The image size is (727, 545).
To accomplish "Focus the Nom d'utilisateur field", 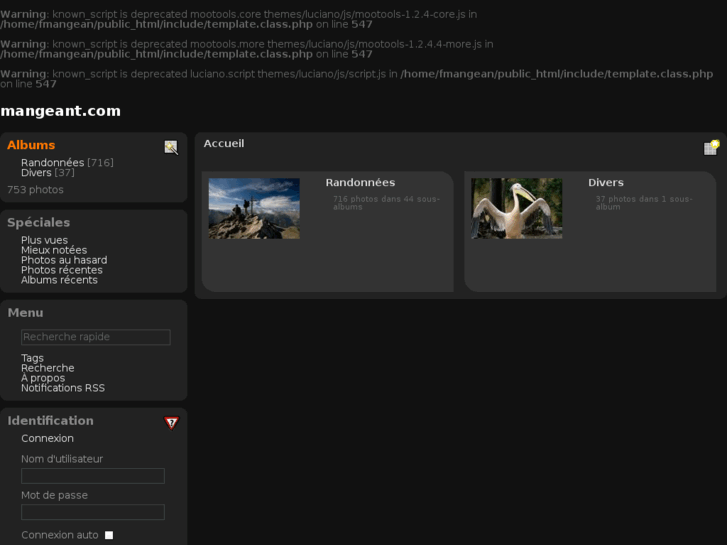I will point(93,476).
